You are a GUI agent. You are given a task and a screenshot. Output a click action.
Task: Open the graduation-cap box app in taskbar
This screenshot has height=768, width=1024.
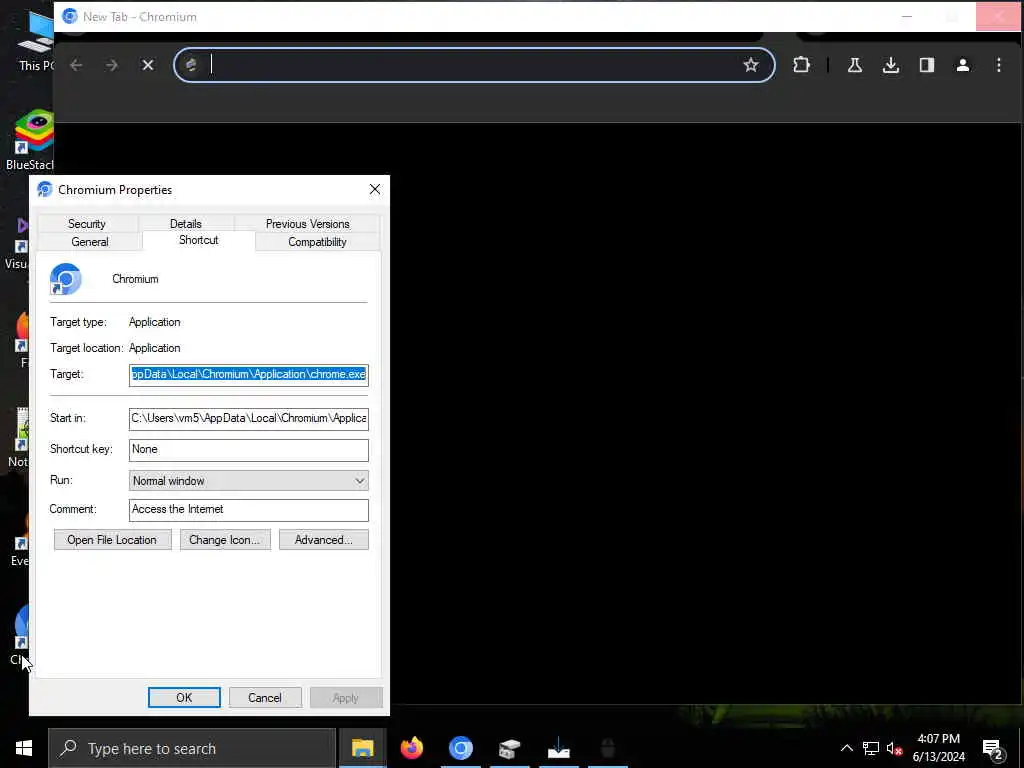(509, 748)
